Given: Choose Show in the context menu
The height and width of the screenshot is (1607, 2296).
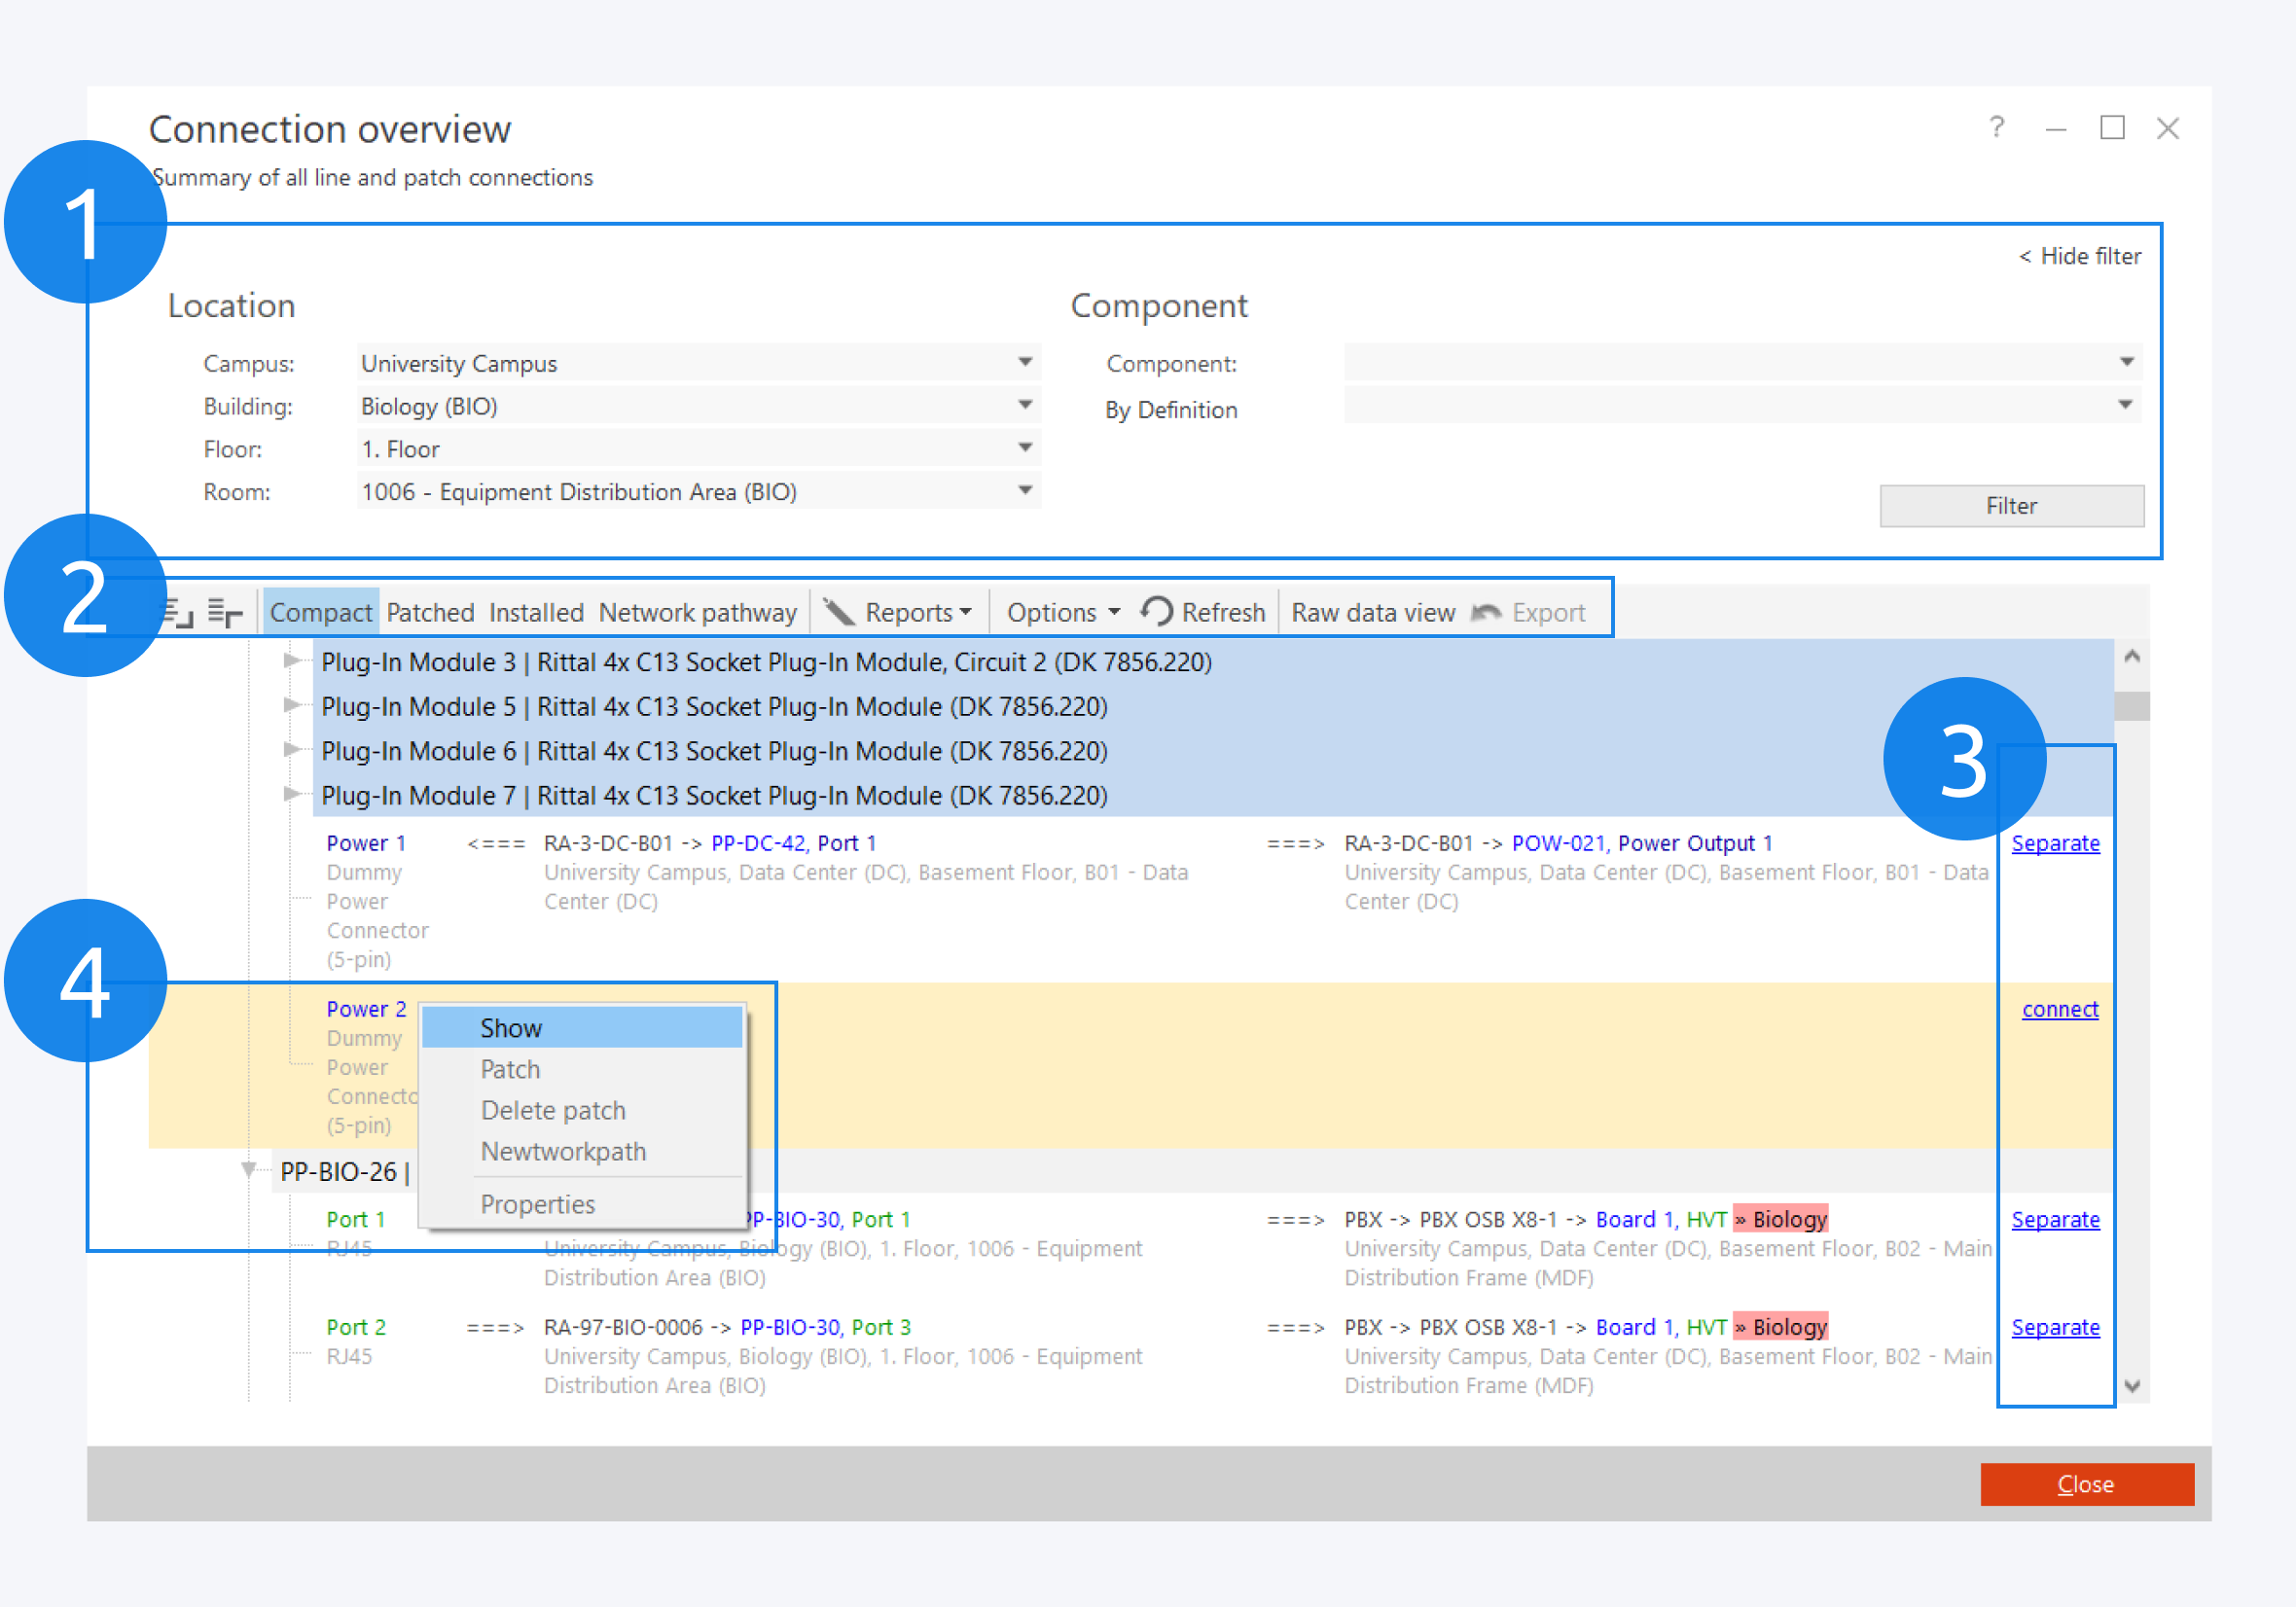Looking at the screenshot, I should pyautogui.click(x=511, y=1028).
